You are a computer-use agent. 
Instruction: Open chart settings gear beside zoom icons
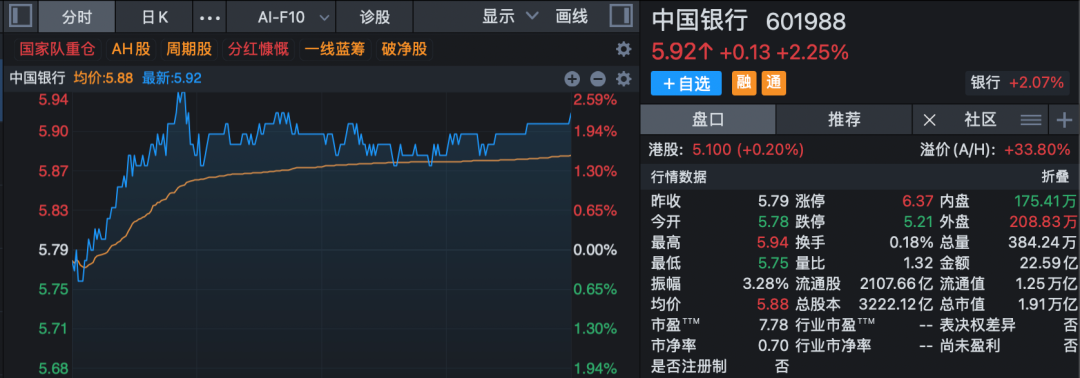[x=623, y=78]
